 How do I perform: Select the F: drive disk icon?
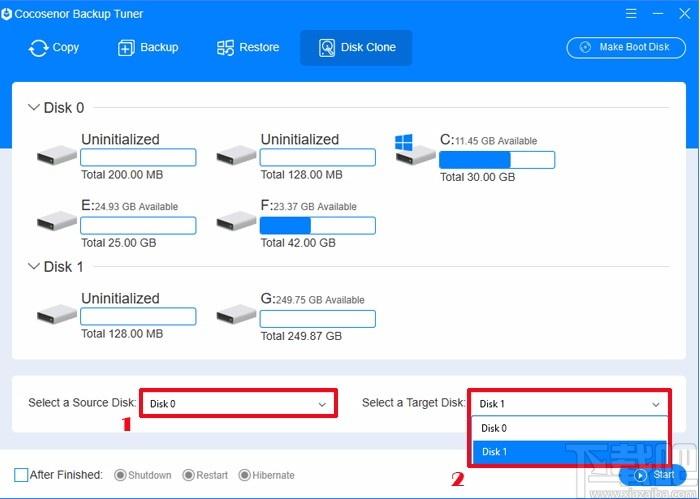pos(236,221)
